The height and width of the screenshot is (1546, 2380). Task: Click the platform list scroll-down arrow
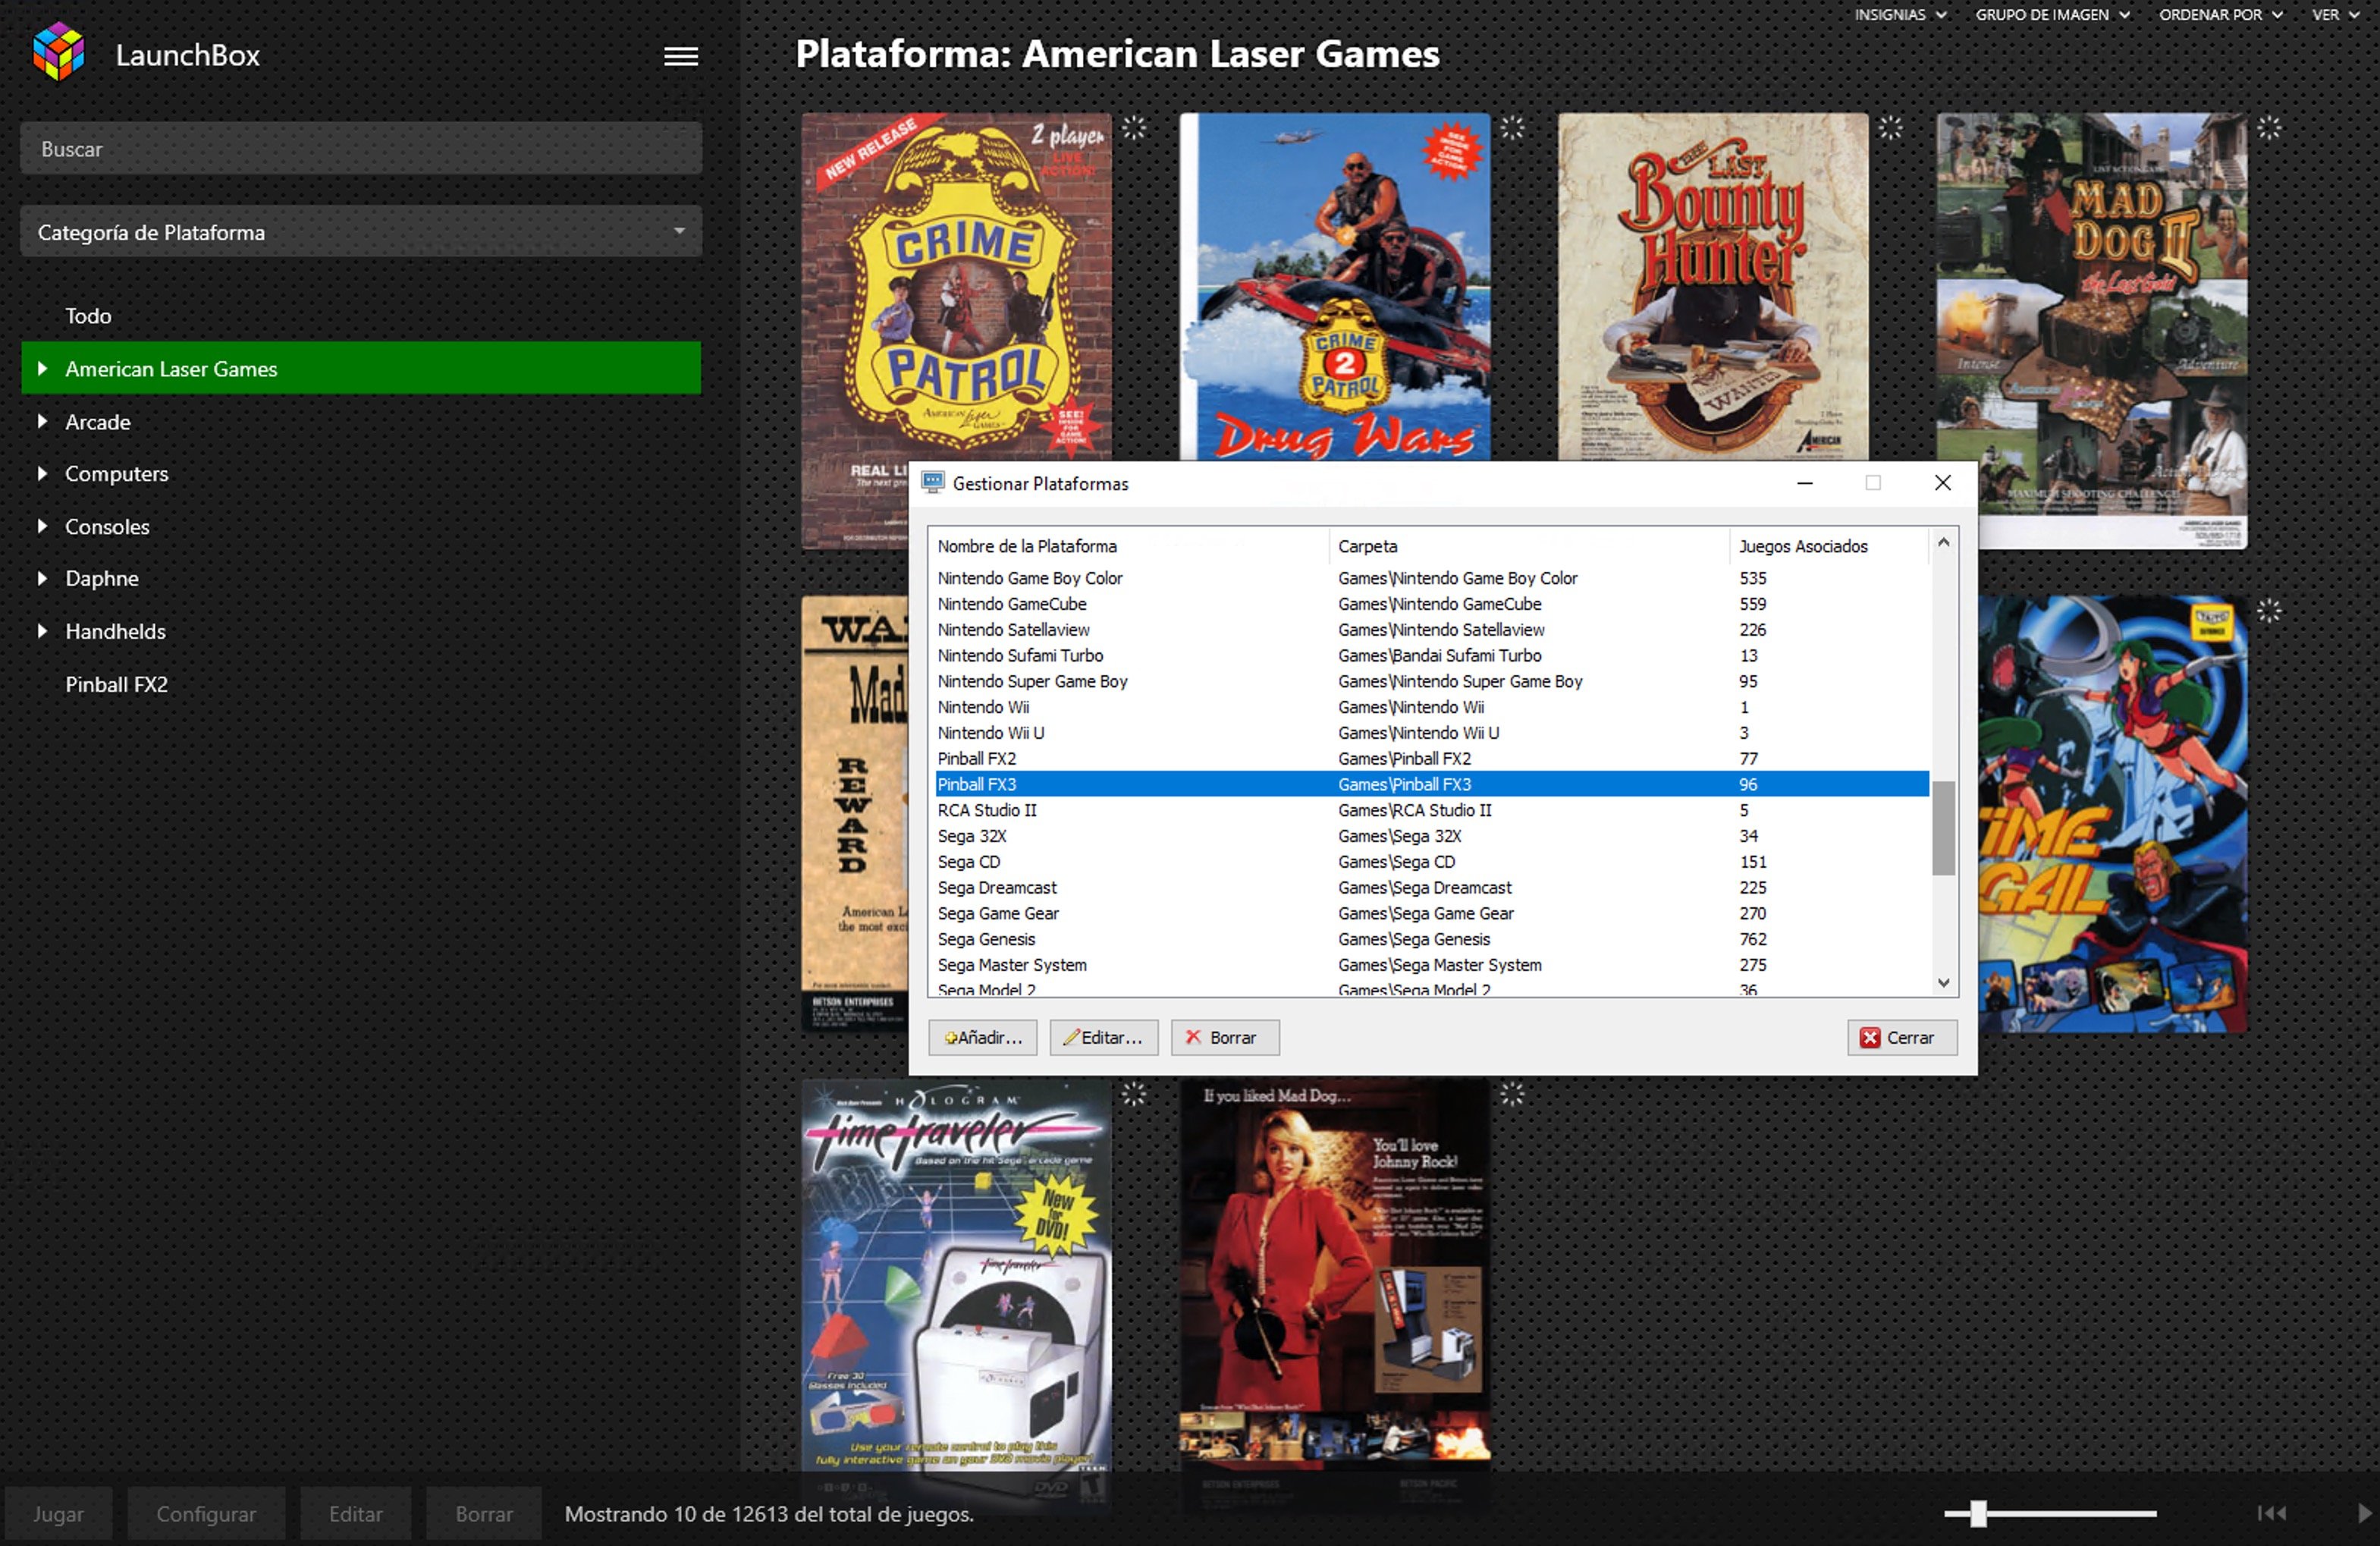[1943, 983]
